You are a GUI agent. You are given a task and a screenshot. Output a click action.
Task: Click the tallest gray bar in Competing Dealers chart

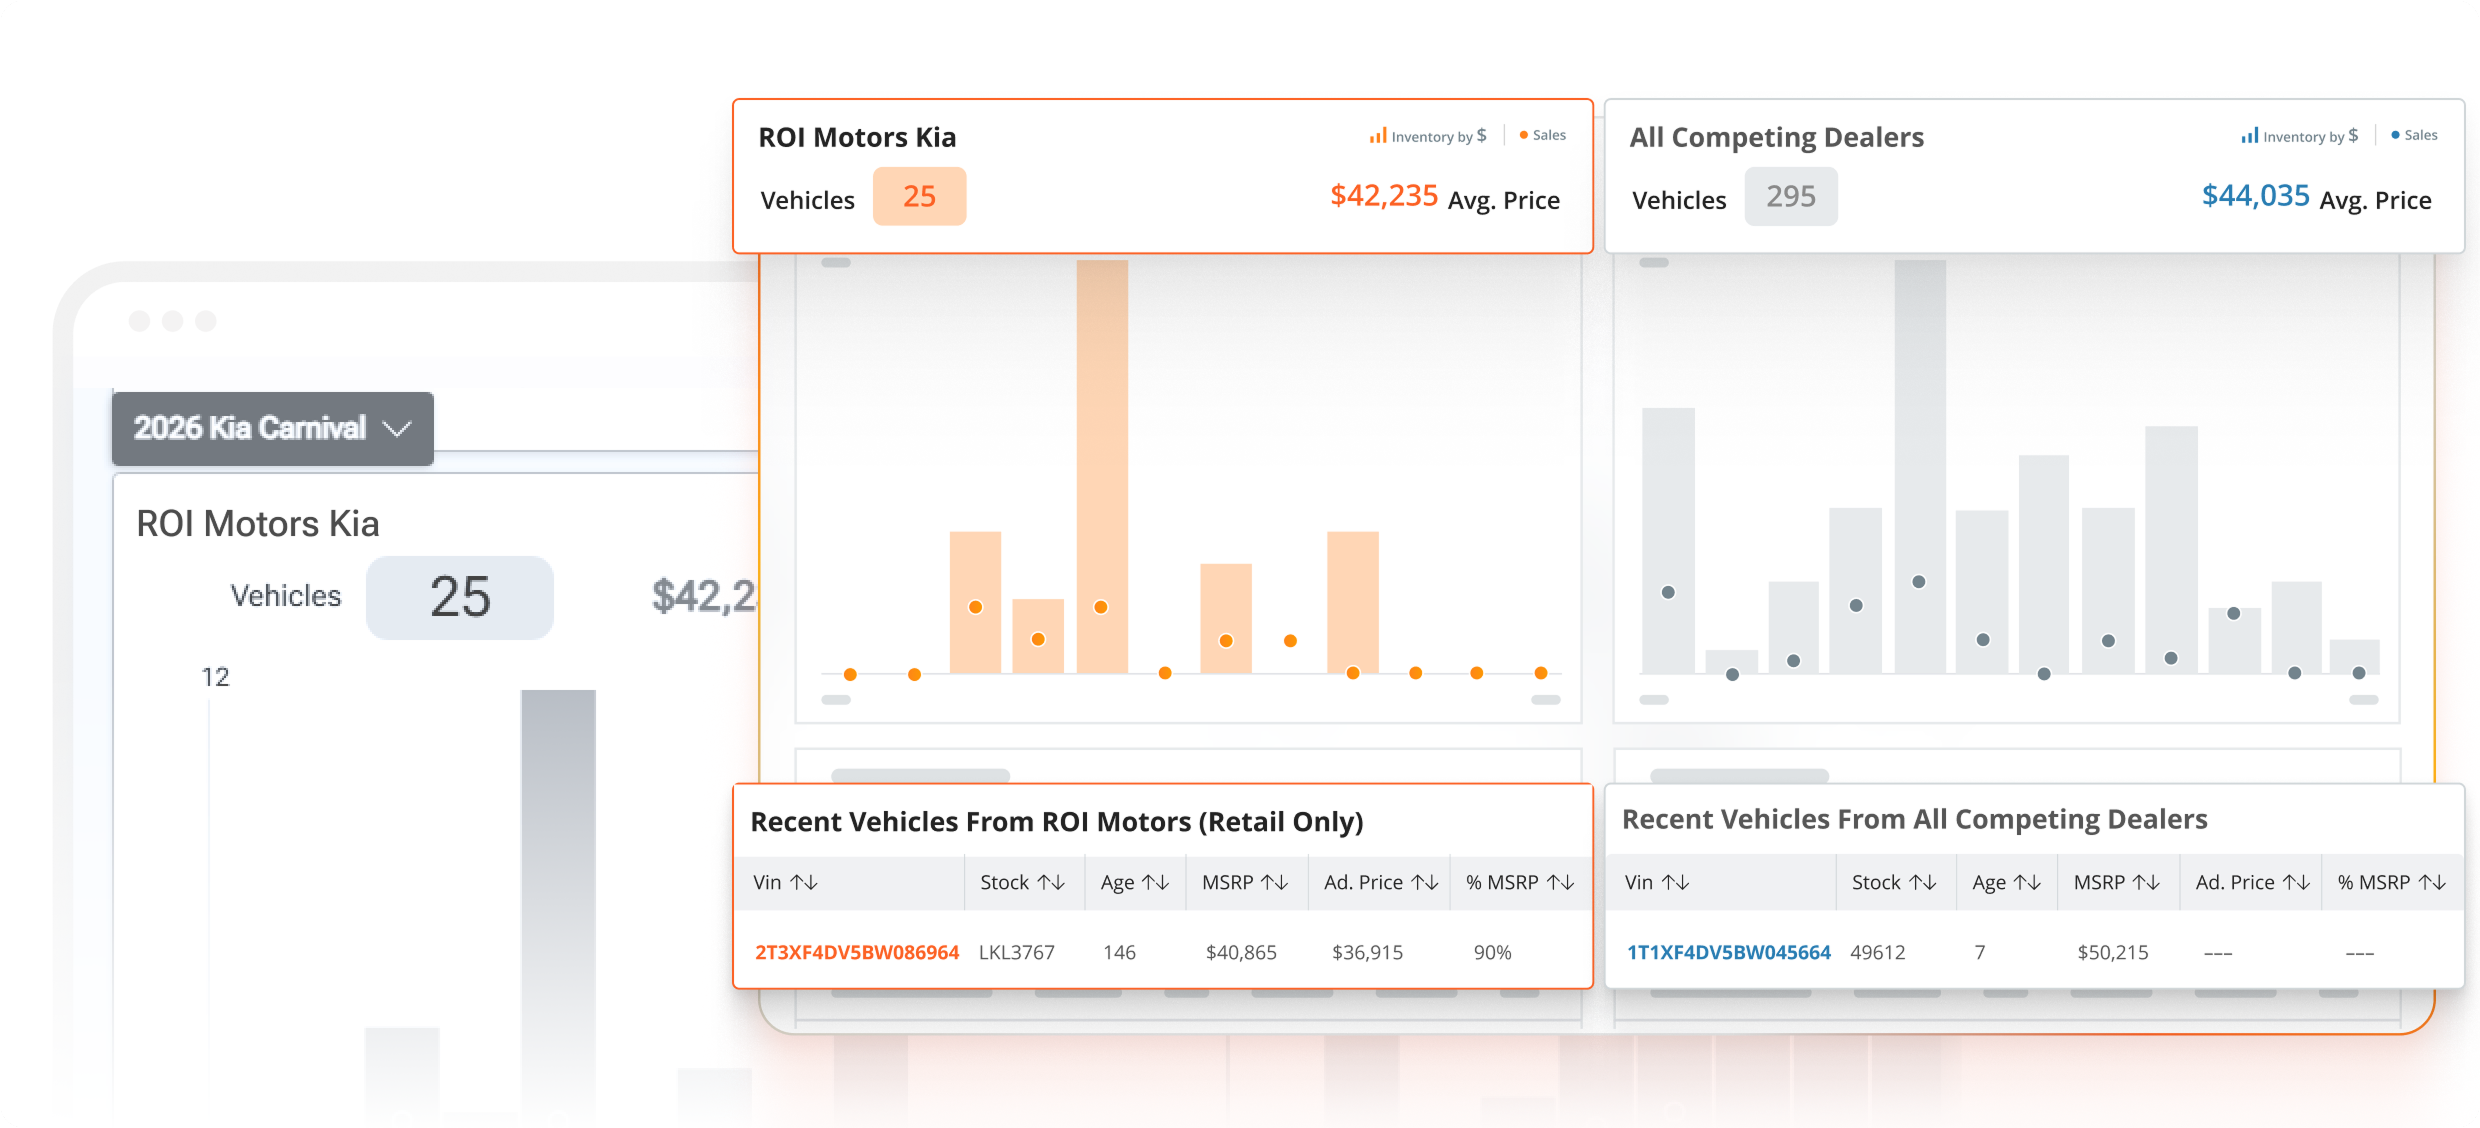[x=1920, y=466]
